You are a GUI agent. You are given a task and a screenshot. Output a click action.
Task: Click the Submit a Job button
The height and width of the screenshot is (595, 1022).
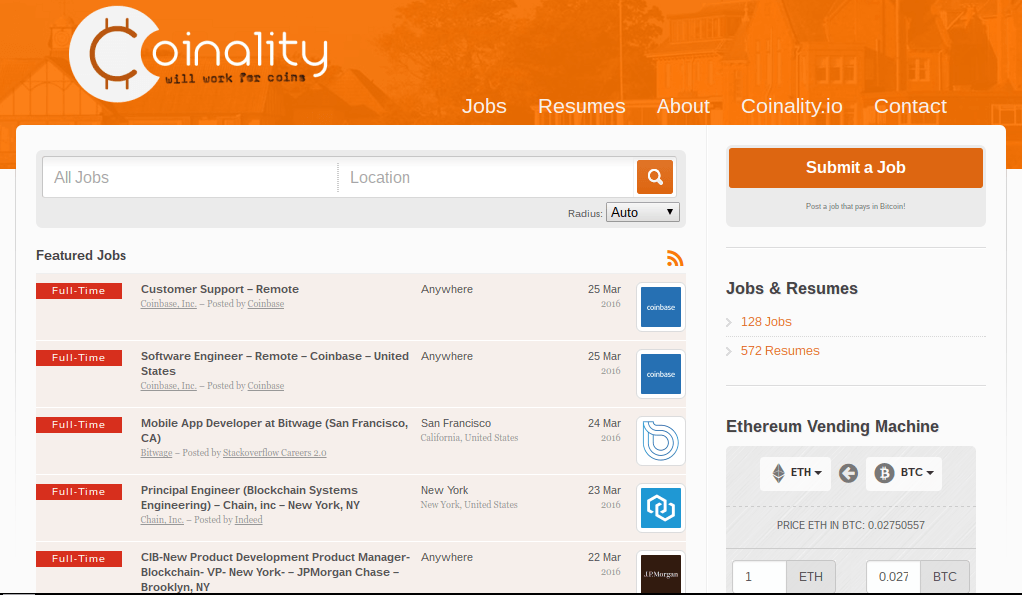pos(855,168)
